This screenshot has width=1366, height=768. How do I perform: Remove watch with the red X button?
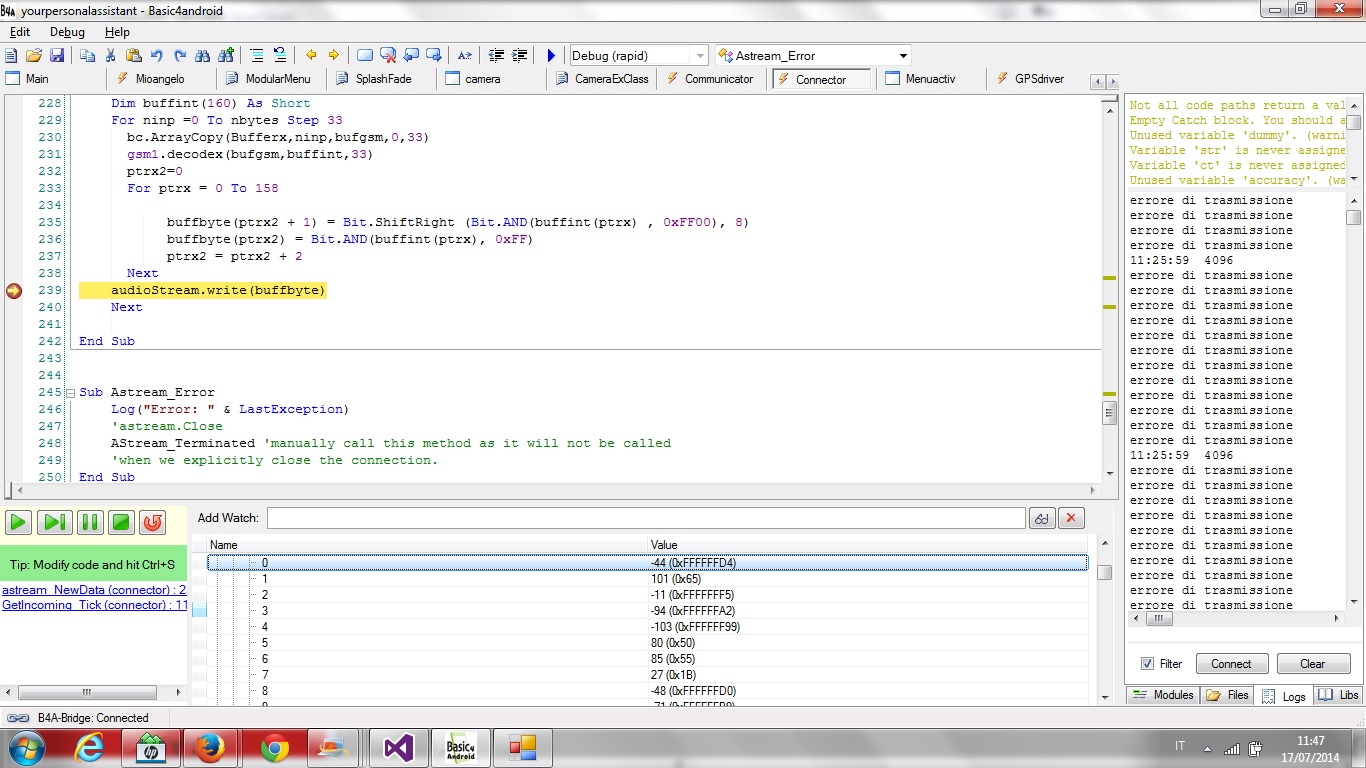[x=1071, y=518]
